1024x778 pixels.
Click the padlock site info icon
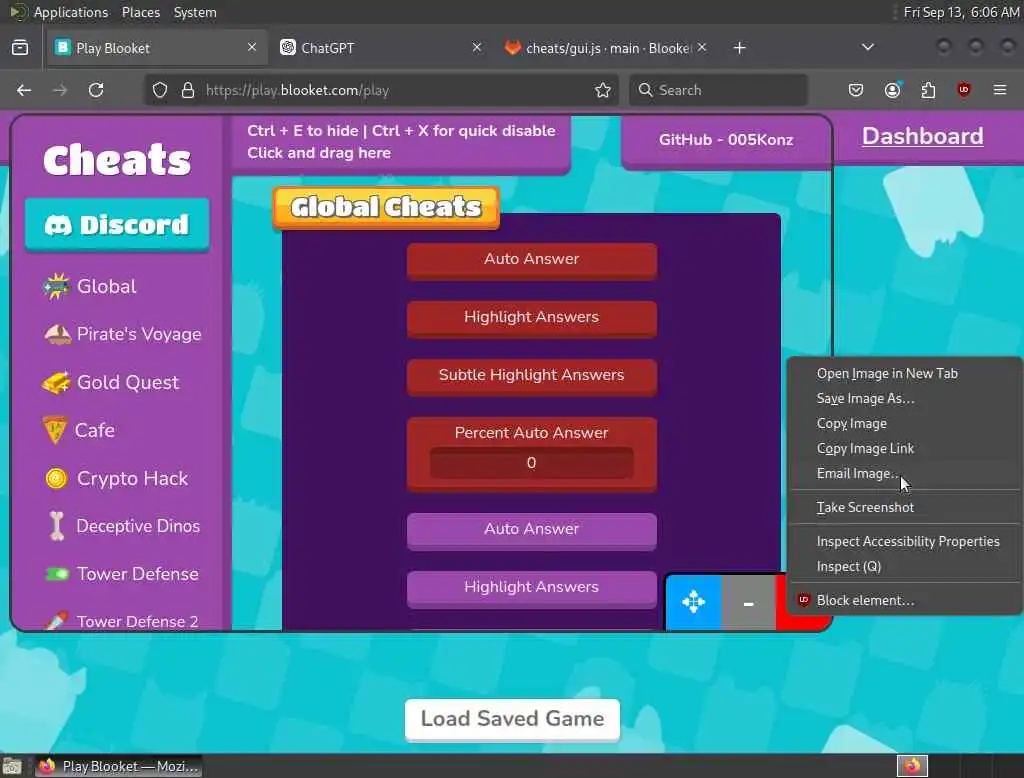click(188, 90)
